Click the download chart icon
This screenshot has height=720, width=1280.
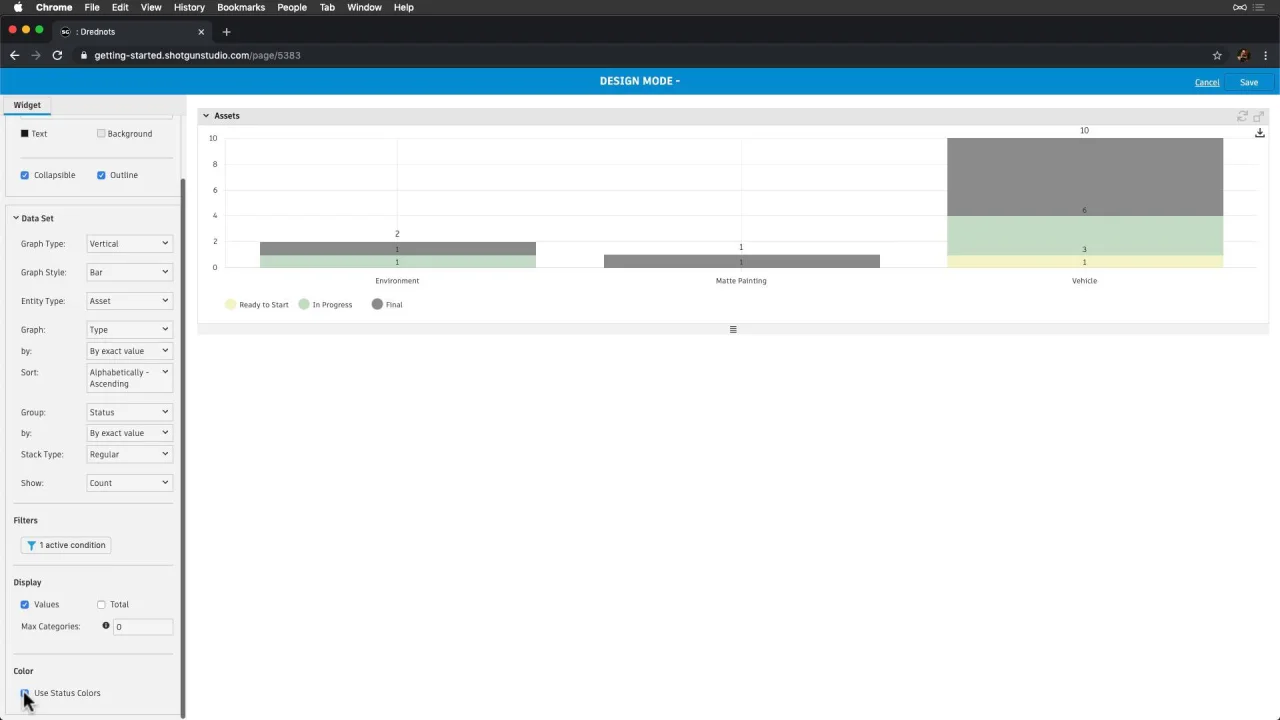[x=1259, y=132]
